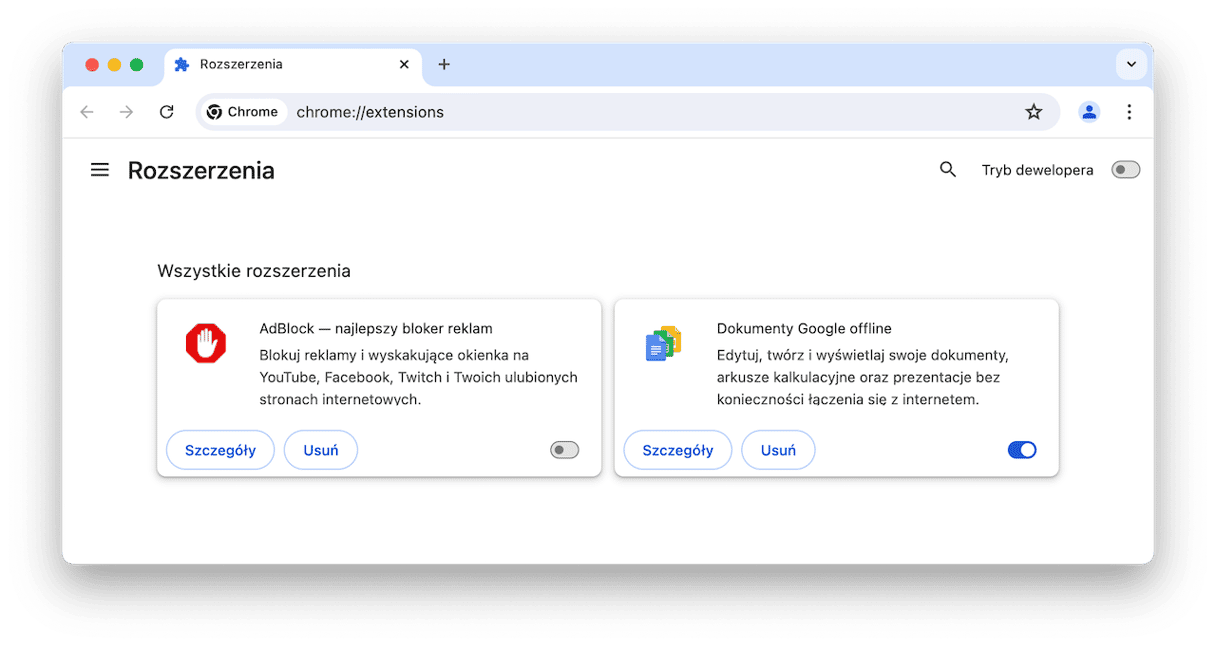The width and height of the screenshot is (1216, 646).
Task: Open Szczegóły for AdBlock
Action: [x=220, y=450]
